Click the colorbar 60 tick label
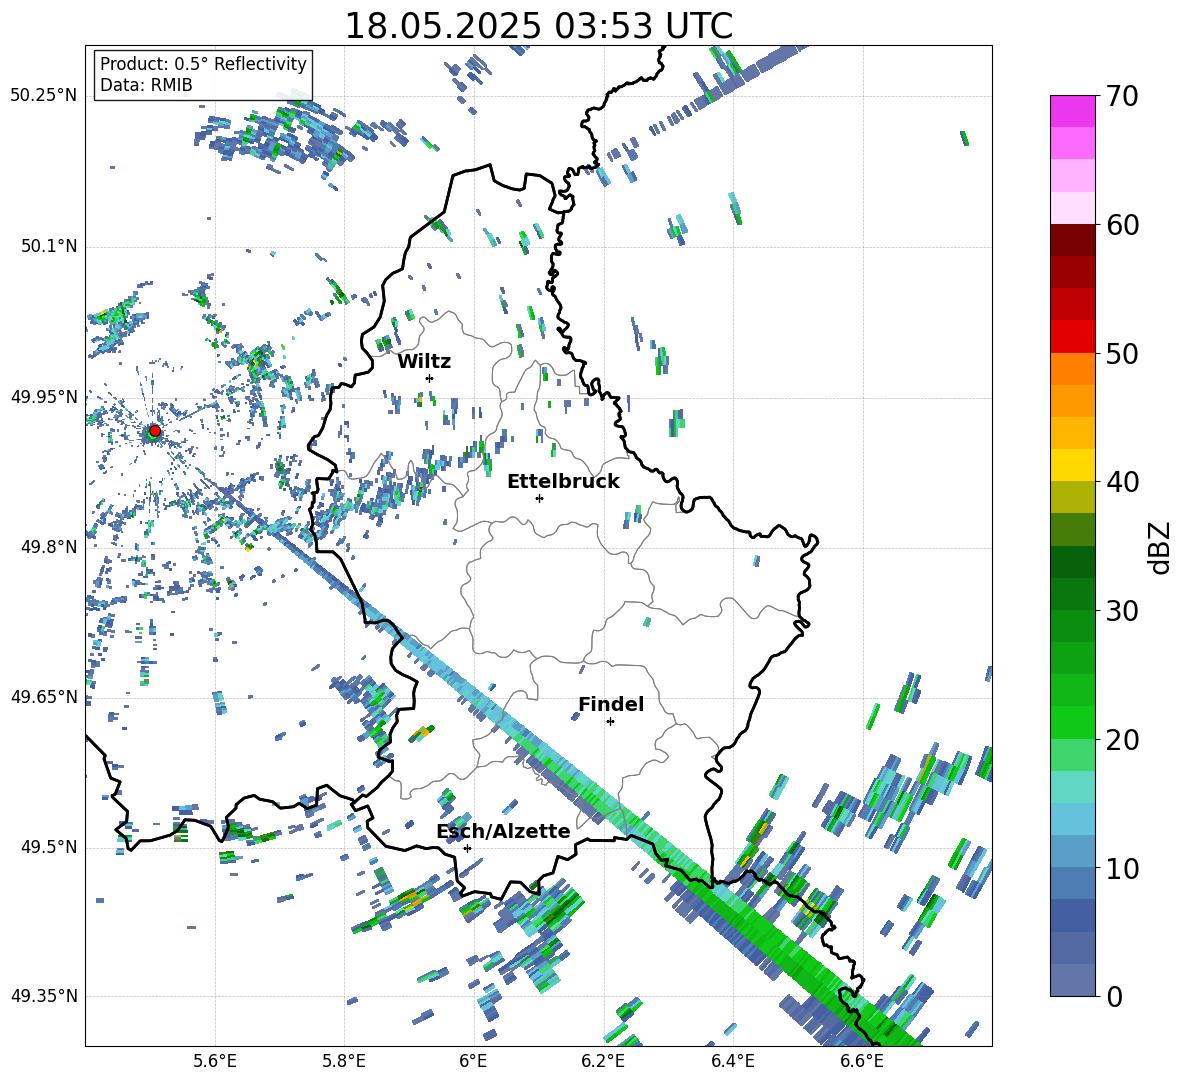 coord(1122,225)
